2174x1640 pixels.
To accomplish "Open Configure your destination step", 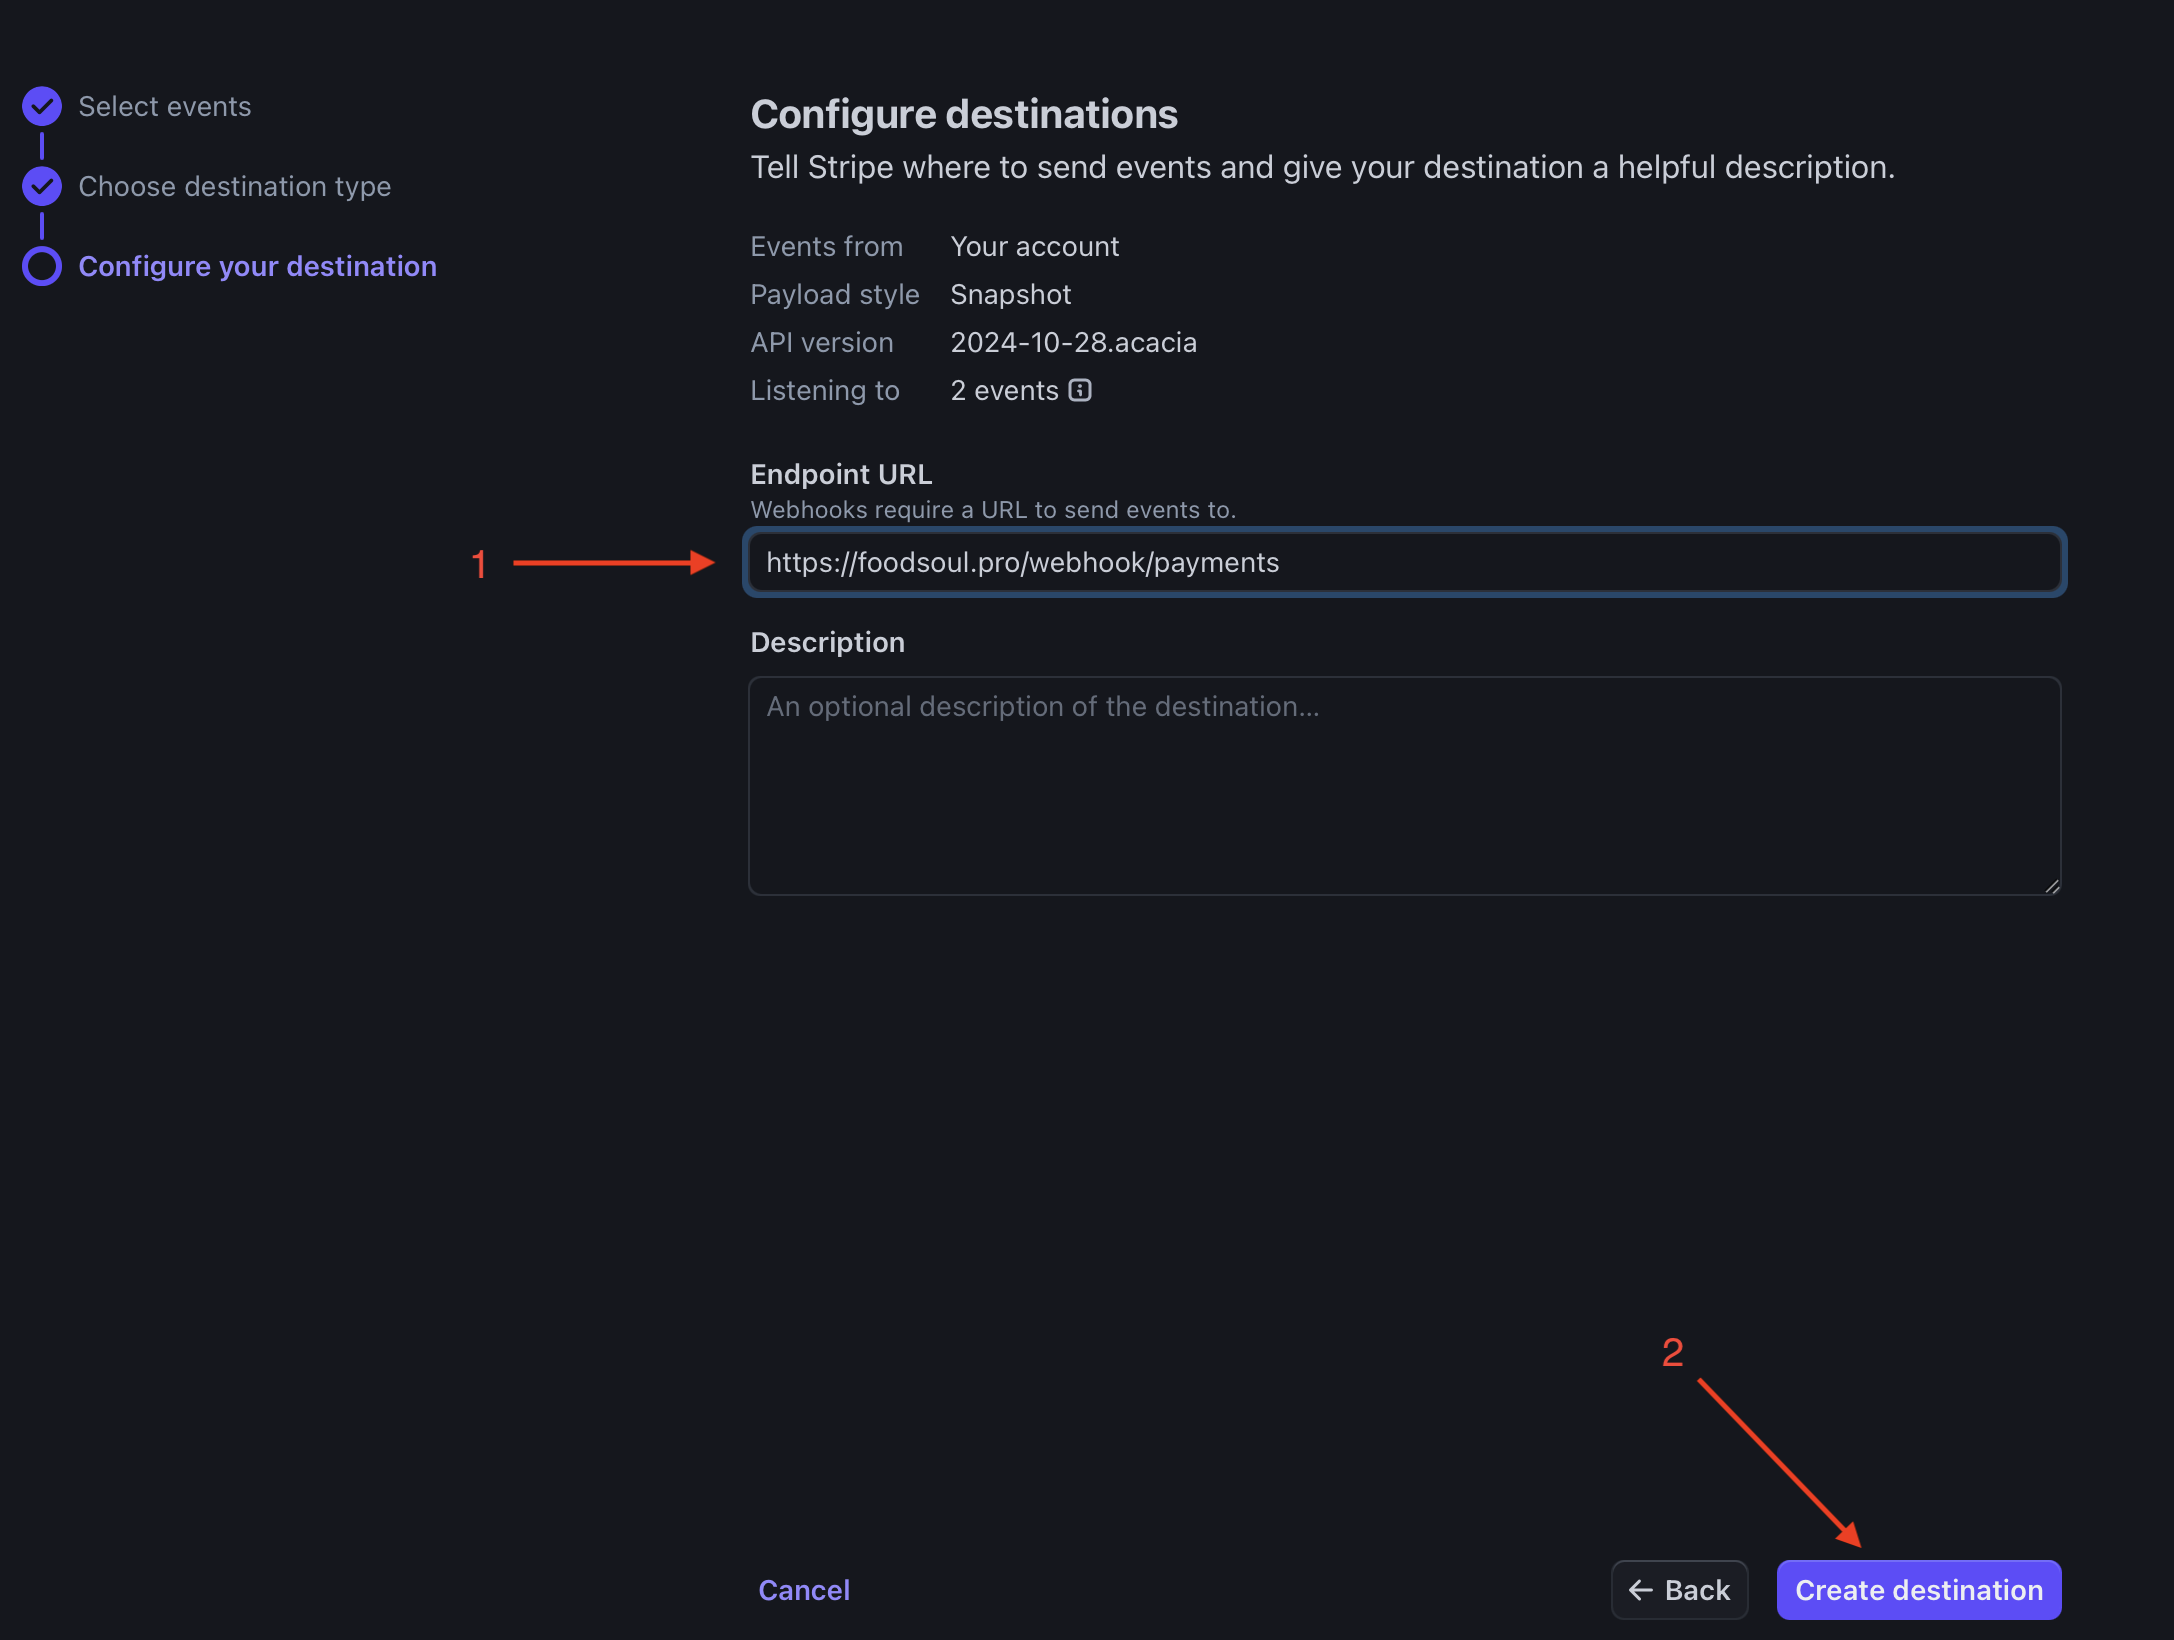I will pyautogui.click(x=258, y=266).
